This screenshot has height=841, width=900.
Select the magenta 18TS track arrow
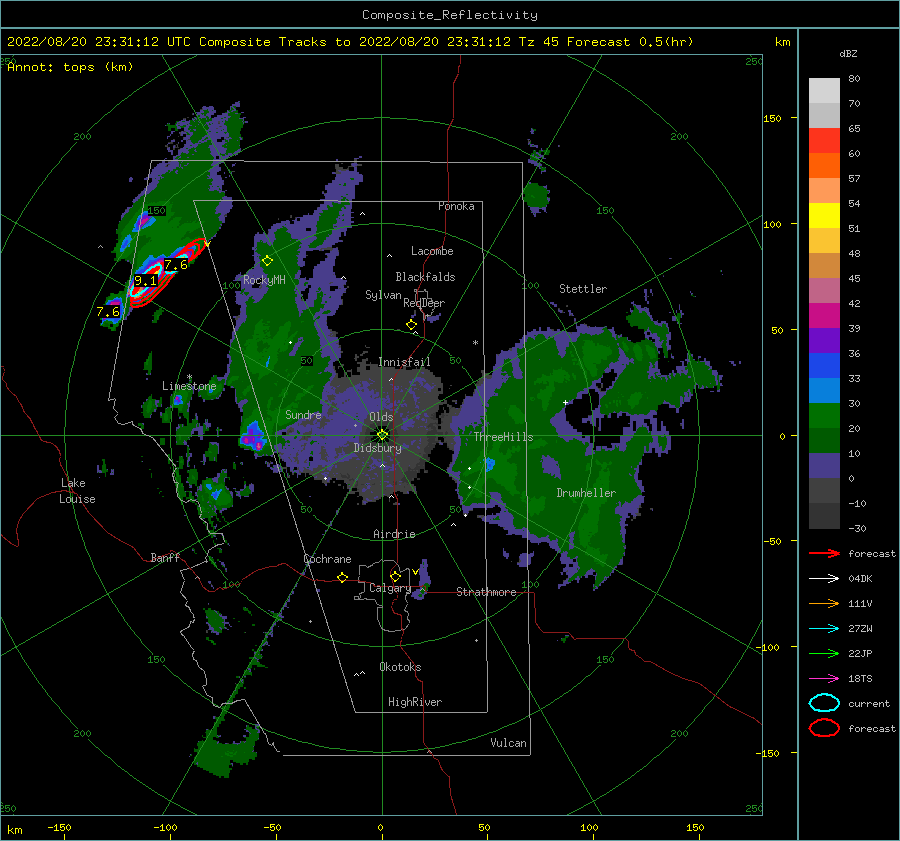click(x=824, y=679)
